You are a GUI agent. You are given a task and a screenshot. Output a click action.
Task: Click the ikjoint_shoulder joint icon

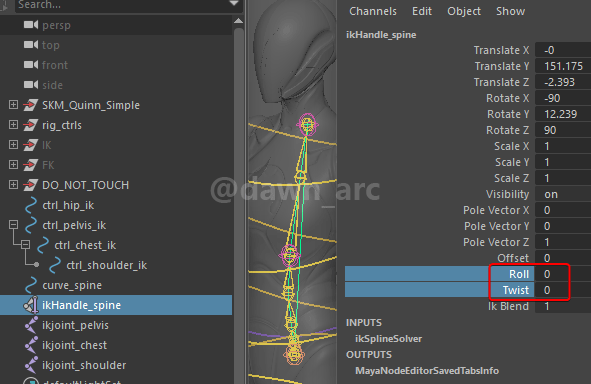click(x=31, y=365)
